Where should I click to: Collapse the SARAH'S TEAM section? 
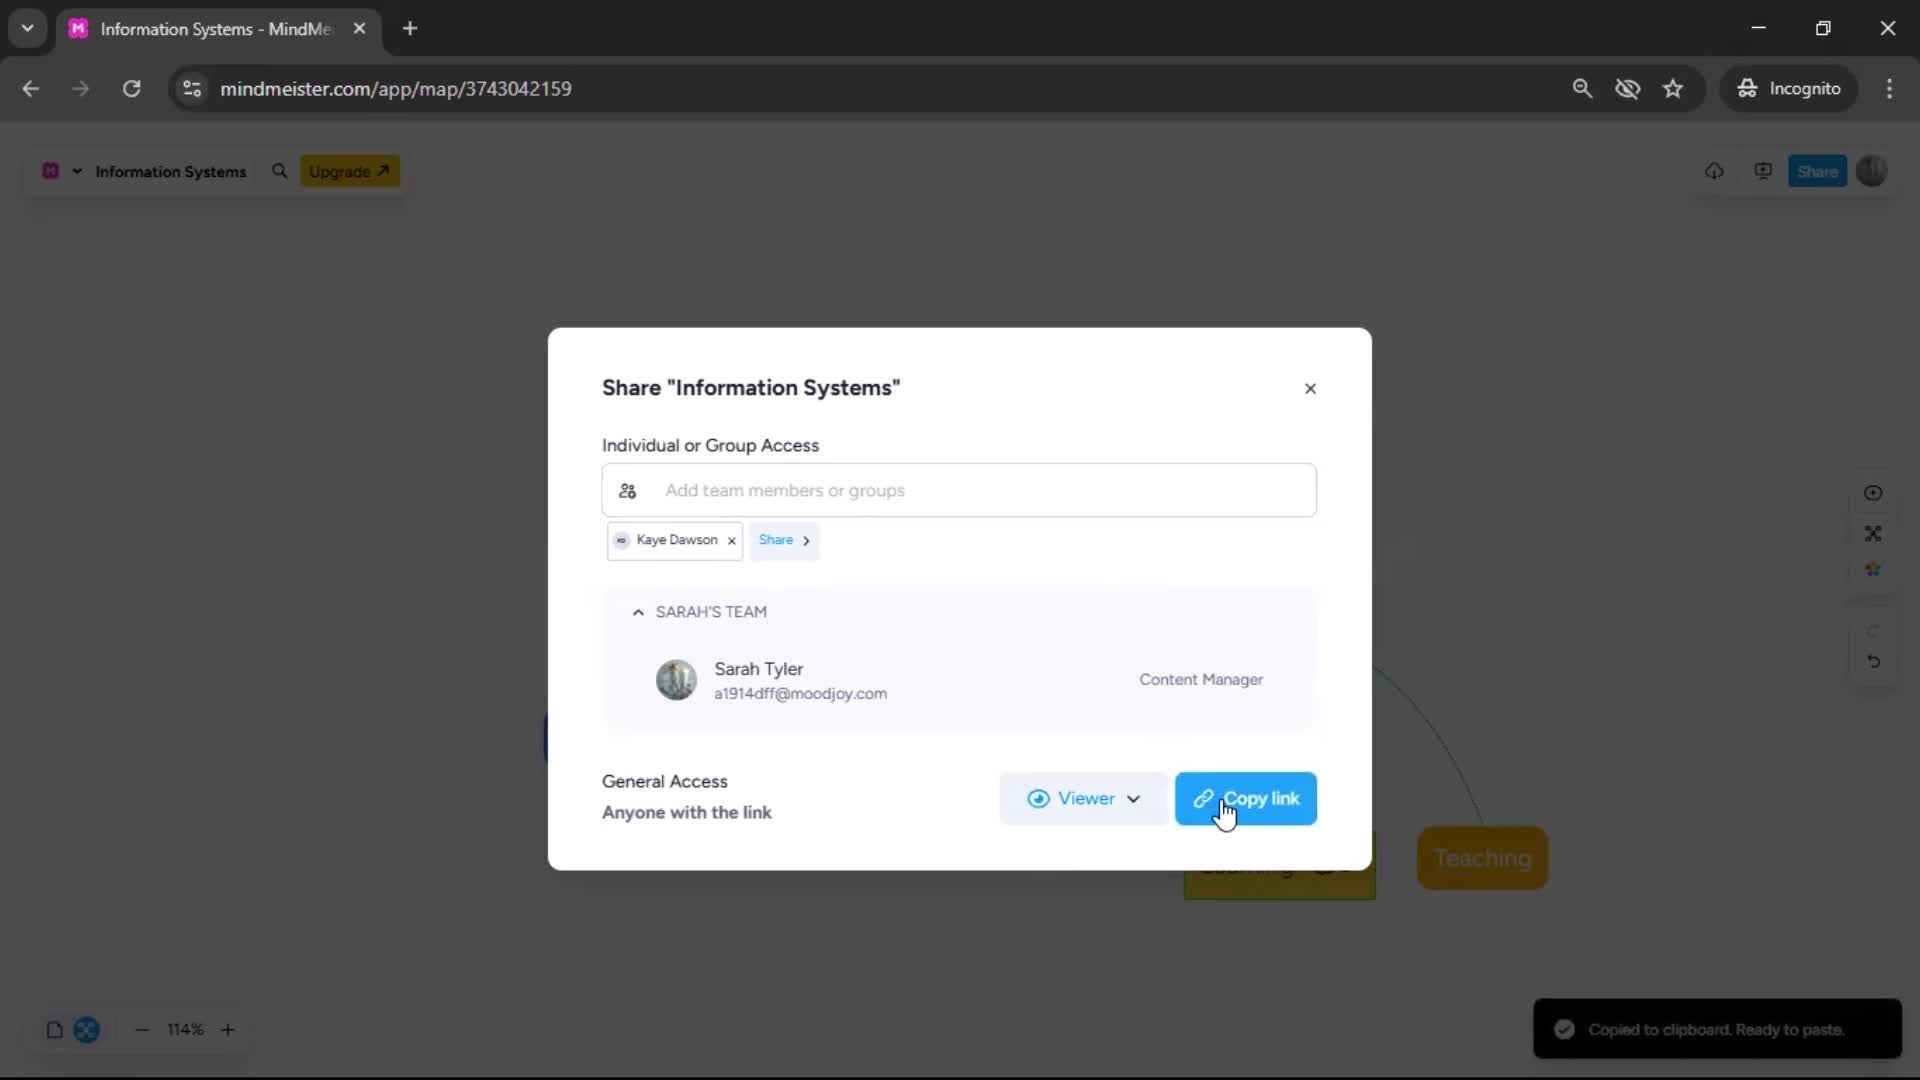coord(638,612)
